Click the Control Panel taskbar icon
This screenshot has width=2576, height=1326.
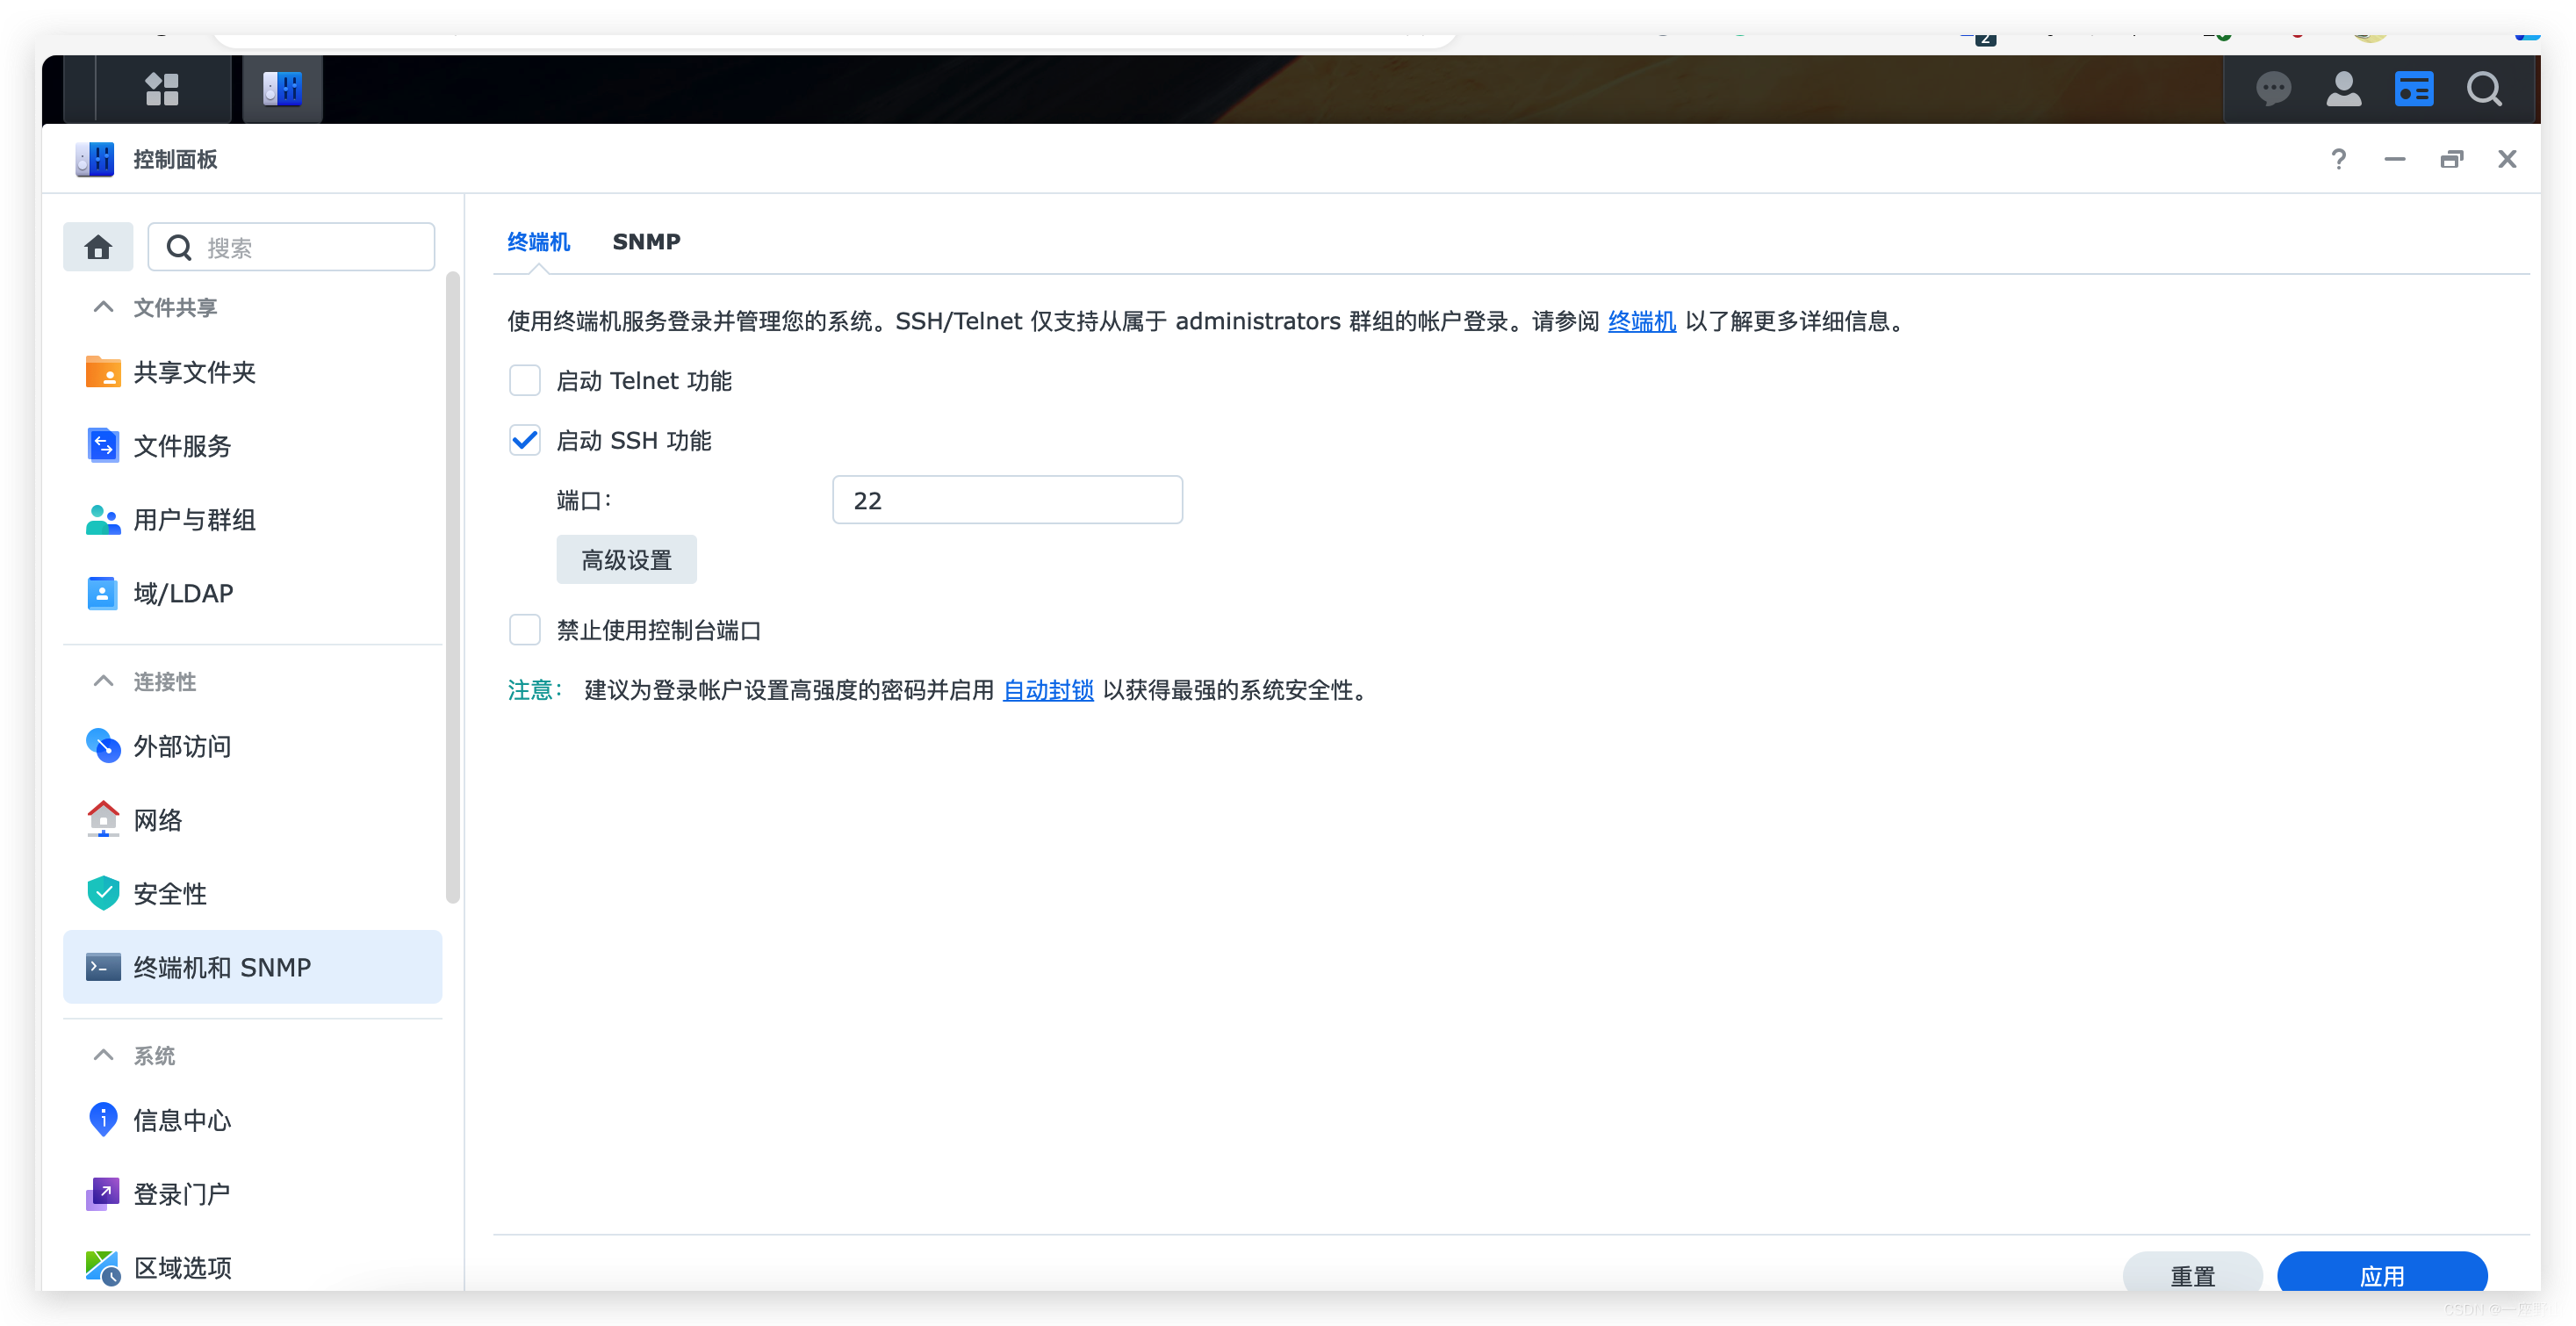pos(282,89)
